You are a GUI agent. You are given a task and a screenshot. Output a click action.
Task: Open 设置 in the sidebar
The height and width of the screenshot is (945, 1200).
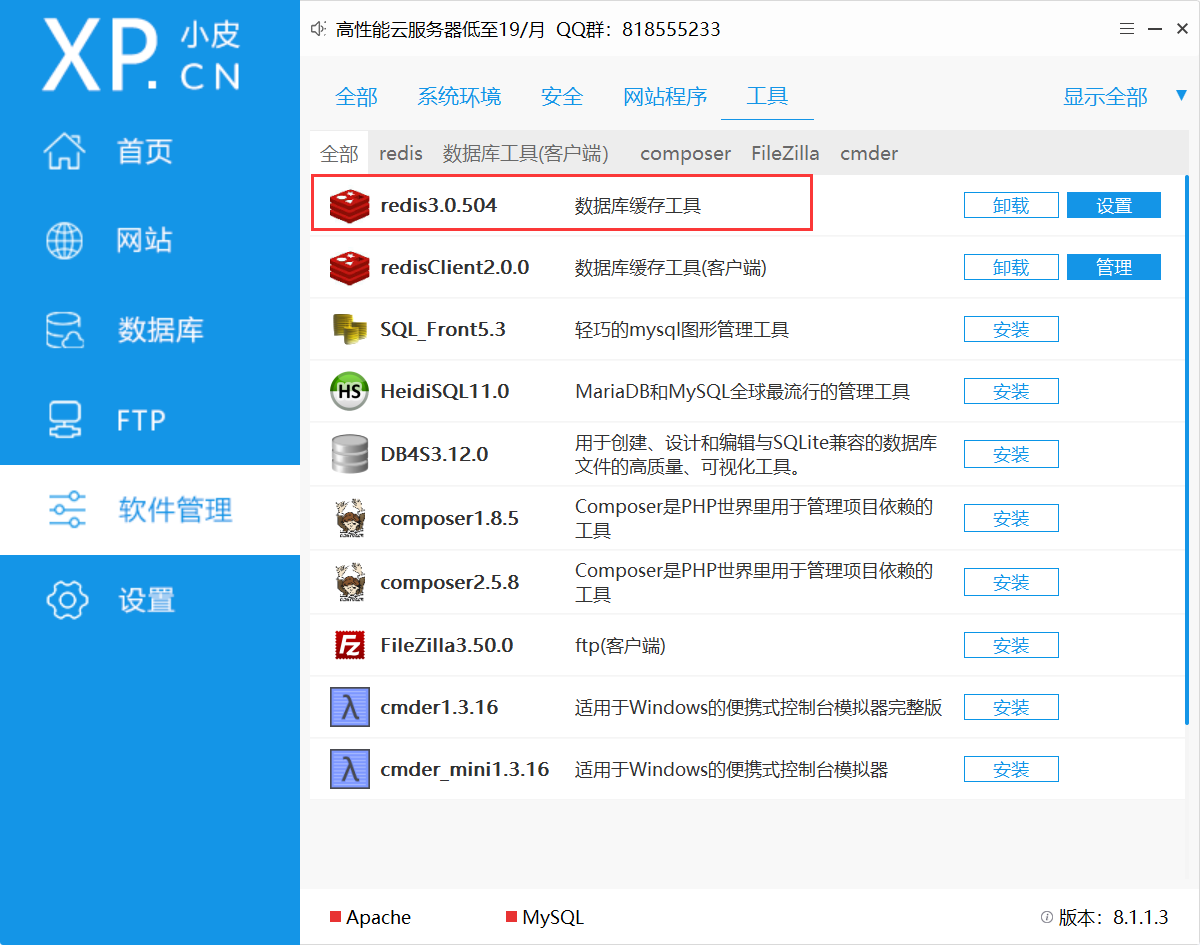pos(150,599)
